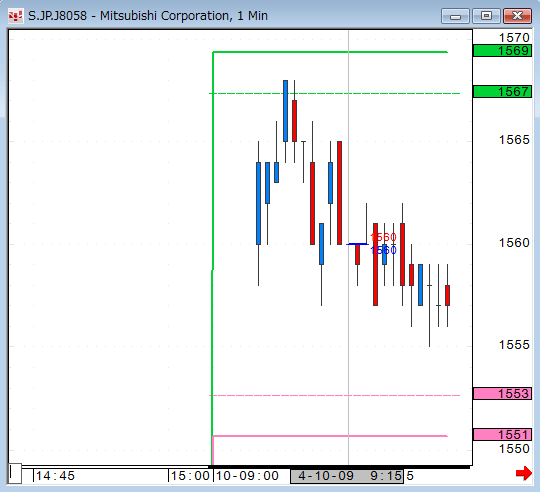Click the highlighted 4-10-09 9:15 cursor time box
Image resolution: width=540 pixels, height=492 pixels.
[347, 476]
